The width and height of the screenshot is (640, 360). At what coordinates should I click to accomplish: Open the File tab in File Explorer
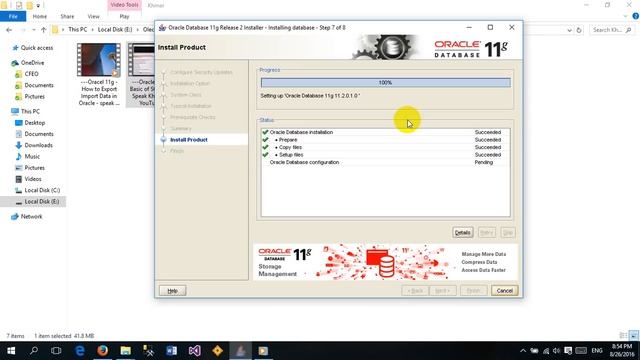coord(13,16)
